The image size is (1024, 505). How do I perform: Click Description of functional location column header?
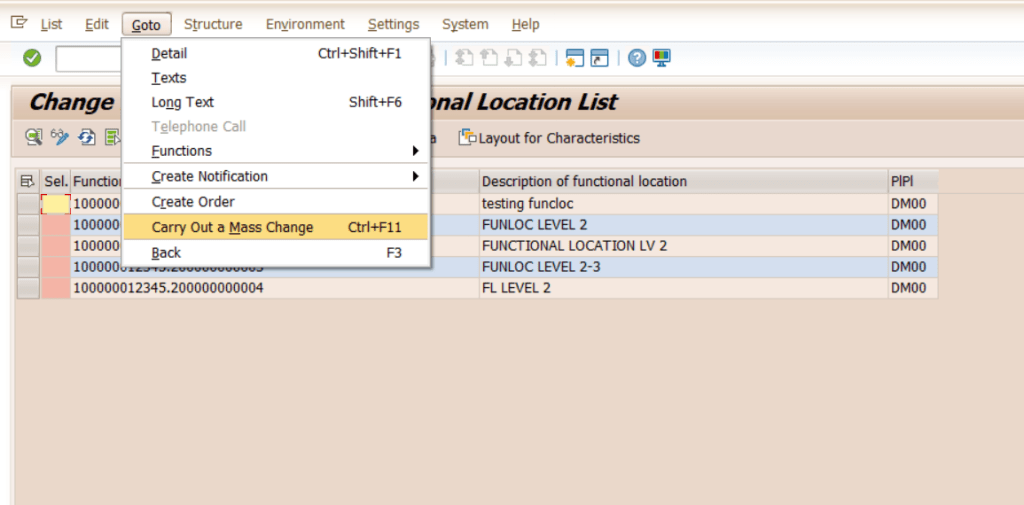point(584,181)
